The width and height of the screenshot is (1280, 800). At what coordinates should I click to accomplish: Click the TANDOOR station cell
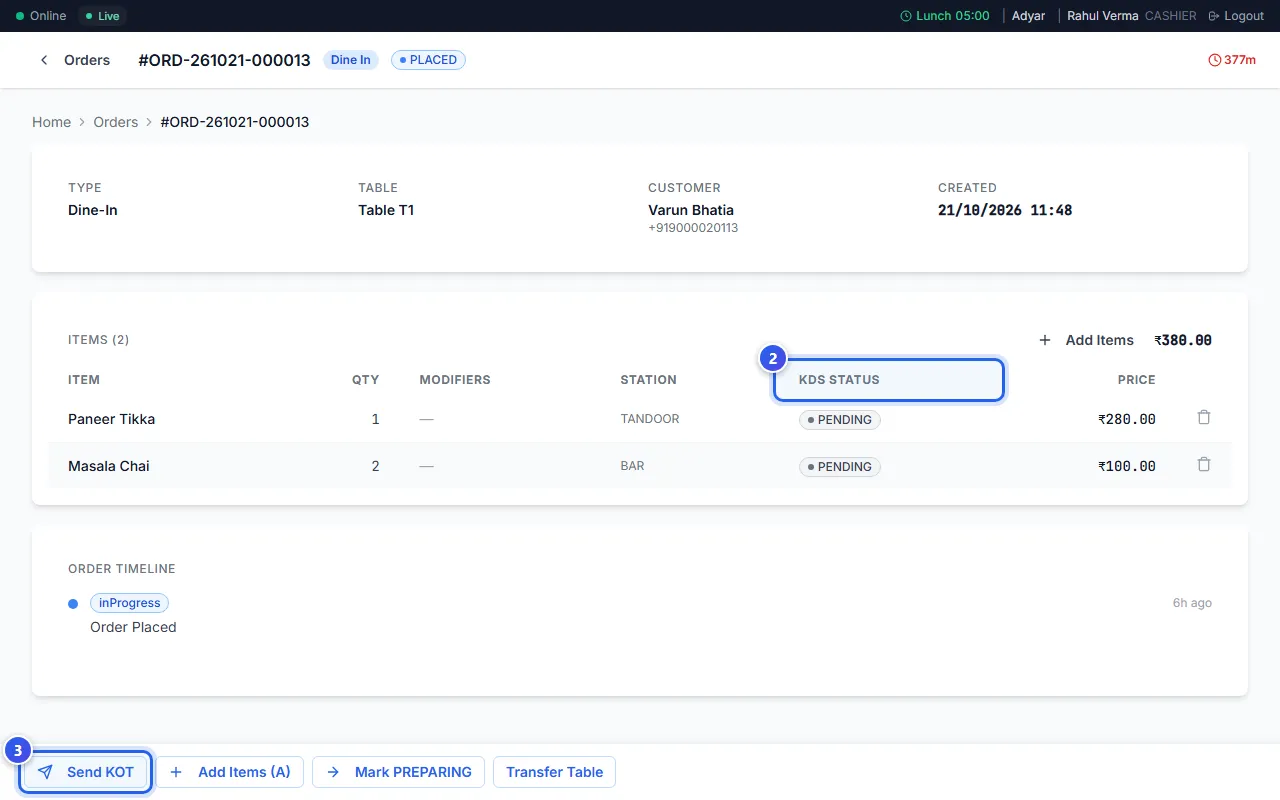[650, 419]
